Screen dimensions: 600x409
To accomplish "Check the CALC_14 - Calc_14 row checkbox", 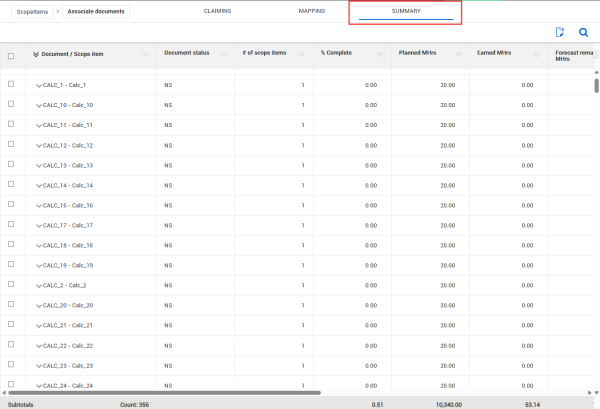I will point(11,184).
